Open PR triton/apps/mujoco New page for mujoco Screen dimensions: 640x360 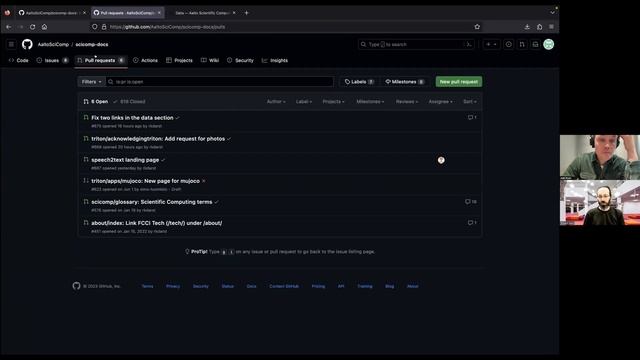[145, 181]
